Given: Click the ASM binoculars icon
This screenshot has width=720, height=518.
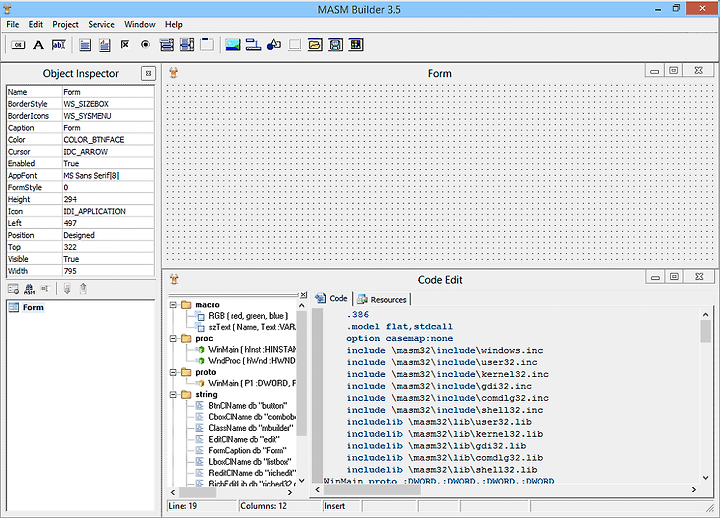Looking at the screenshot, I should pyautogui.click(x=29, y=289).
